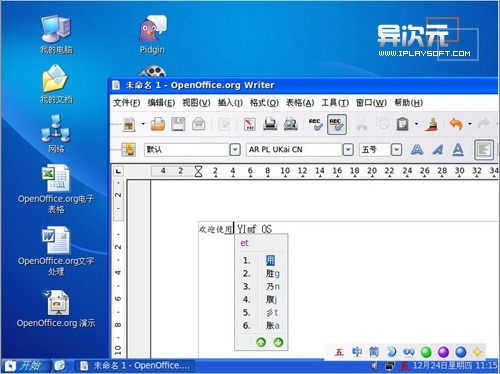Click the green ball in IME bar

click(426, 352)
